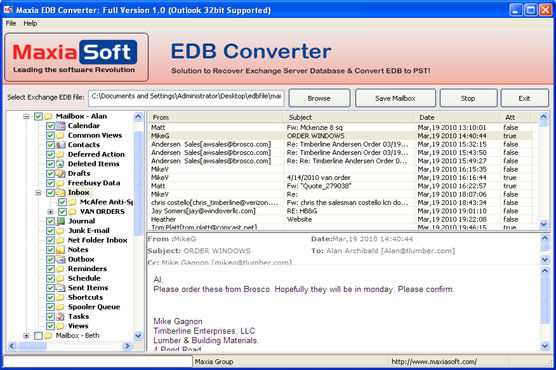Click the folder tree horizontal scrollbar thumb
Image resolution: width=556 pixels, height=370 pixels.
33,346
